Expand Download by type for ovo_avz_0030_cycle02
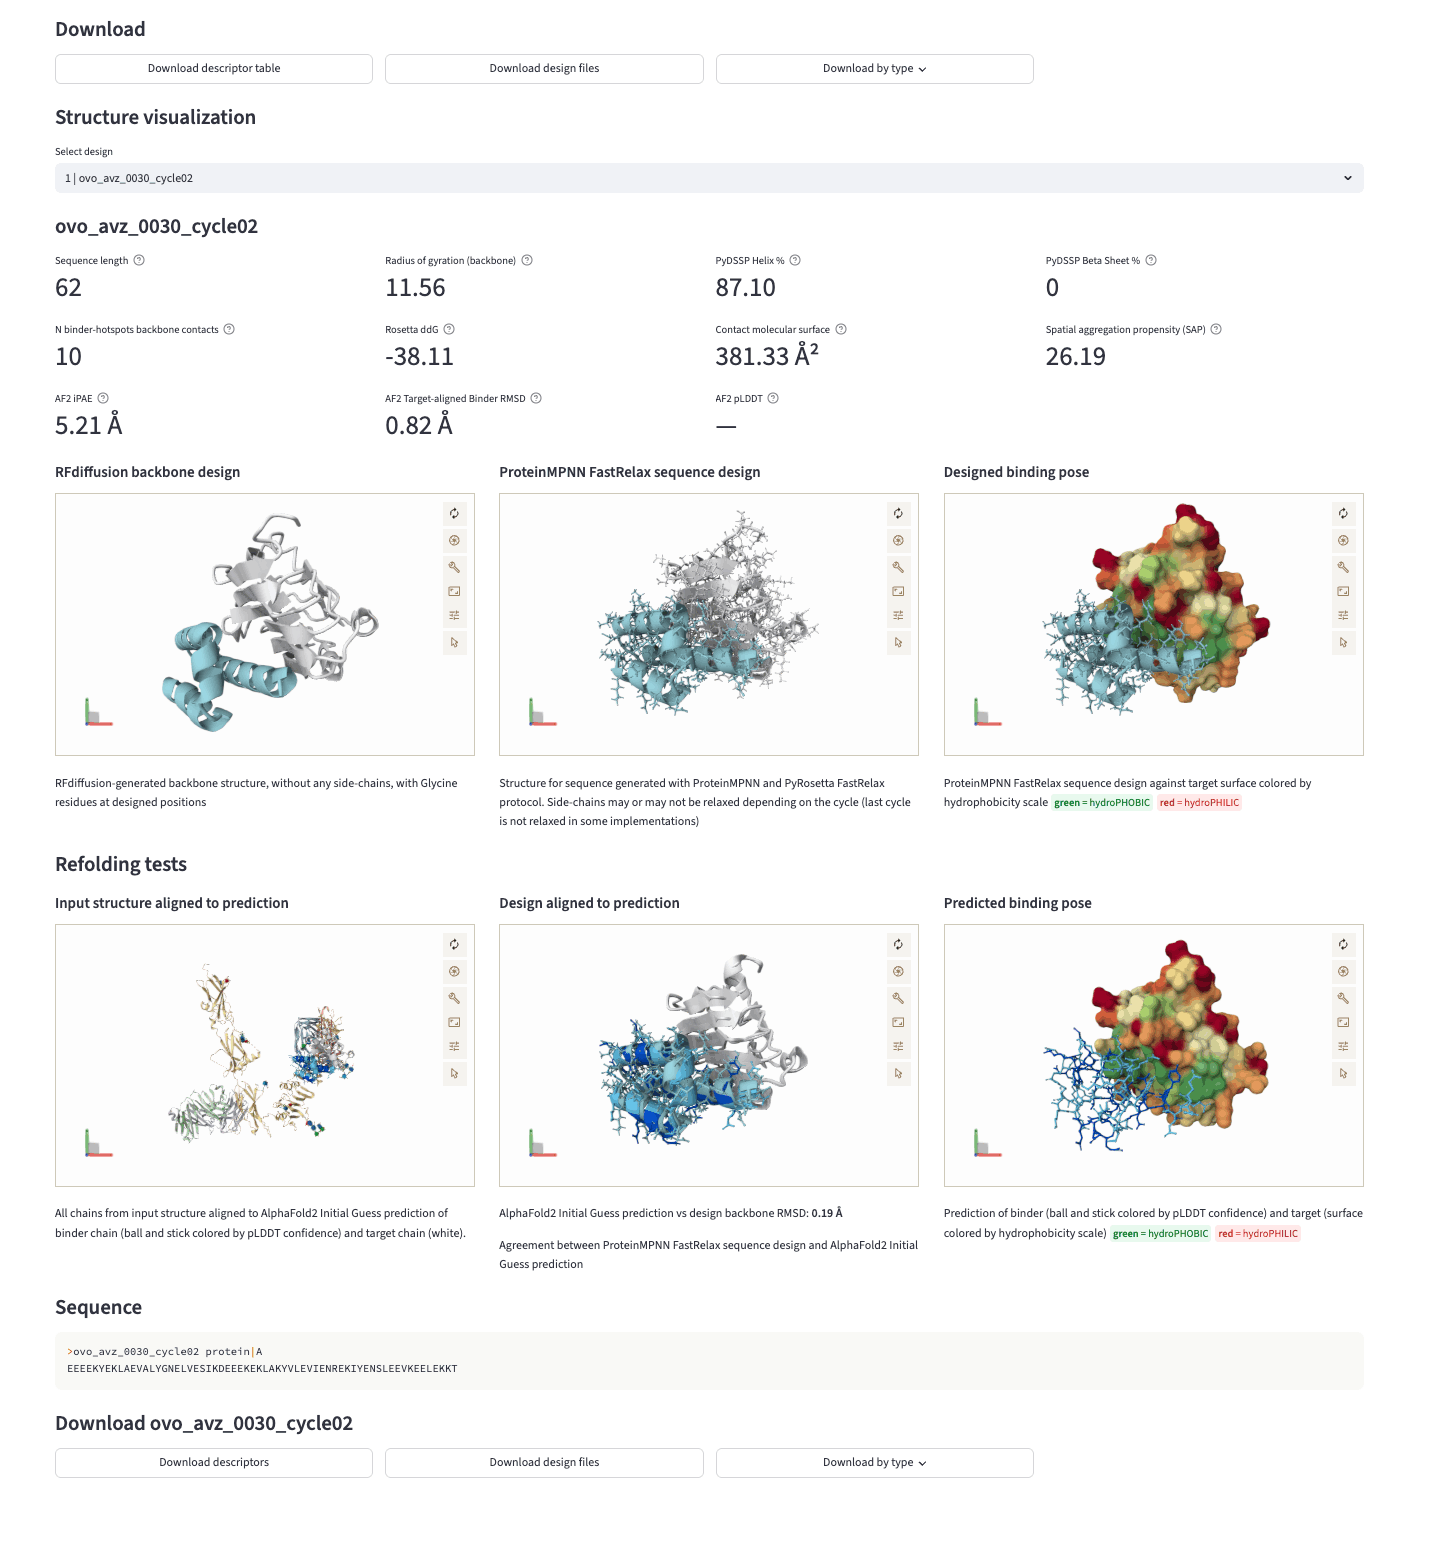Image resolution: width=1429 pixels, height=1547 pixels. pyautogui.click(x=874, y=1463)
